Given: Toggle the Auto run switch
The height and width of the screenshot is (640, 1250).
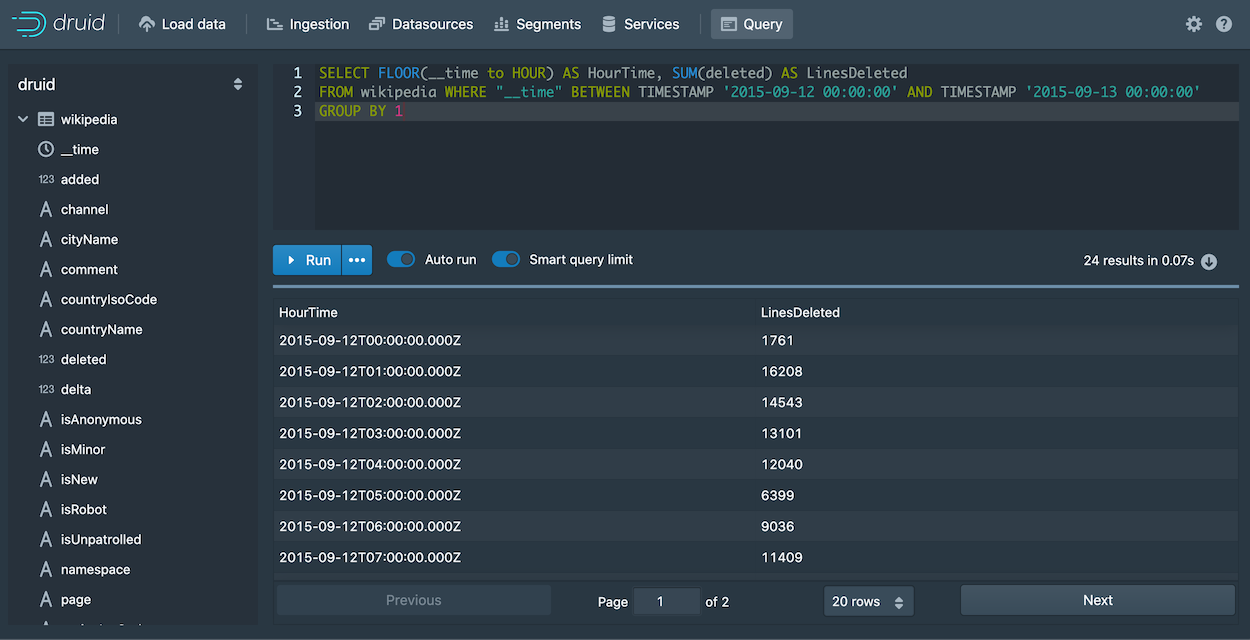Looking at the screenshot, I should click(x=401, y=259).
